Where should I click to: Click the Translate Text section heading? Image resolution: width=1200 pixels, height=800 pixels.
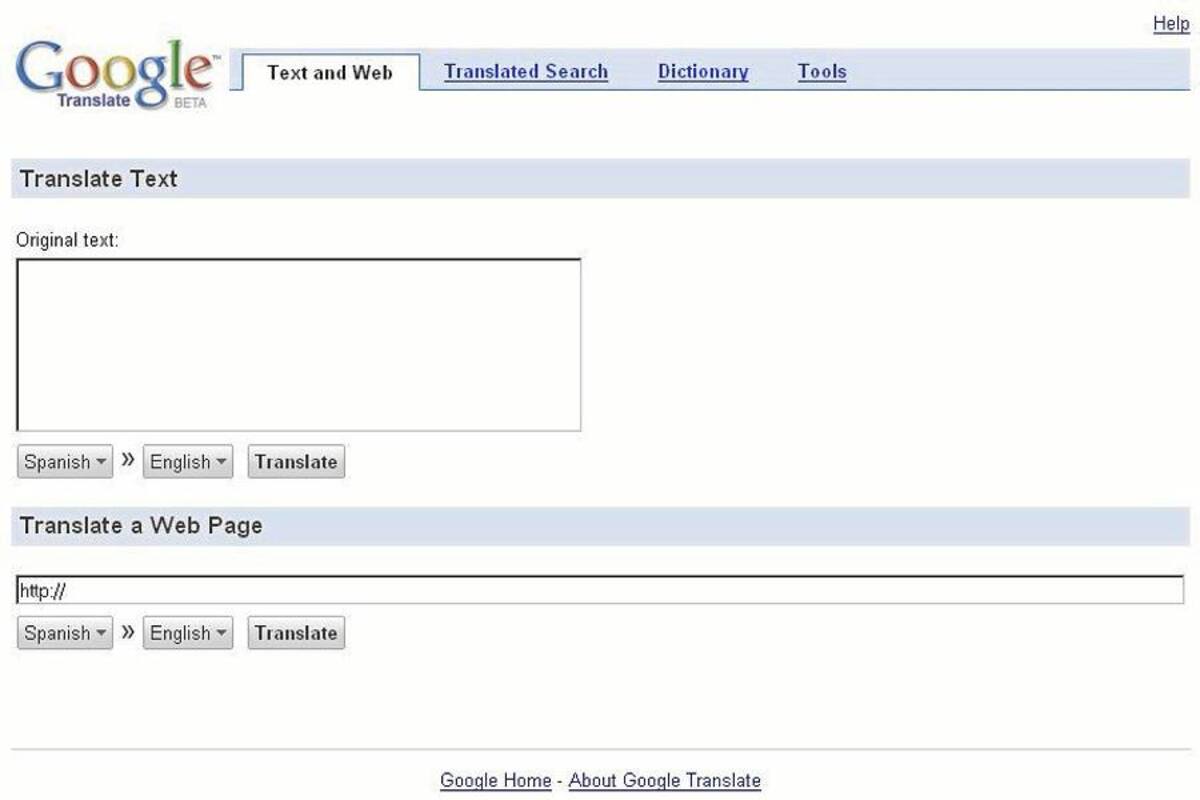[99, 179]
